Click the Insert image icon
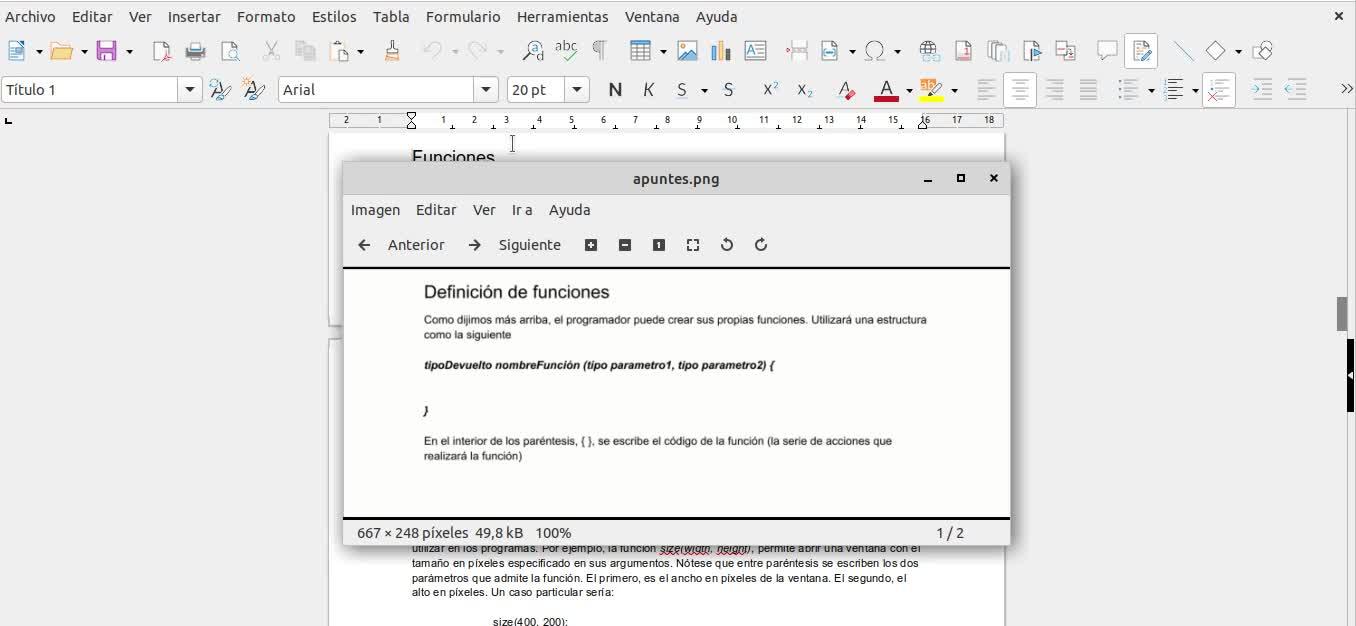 click(x=687, y=51)
